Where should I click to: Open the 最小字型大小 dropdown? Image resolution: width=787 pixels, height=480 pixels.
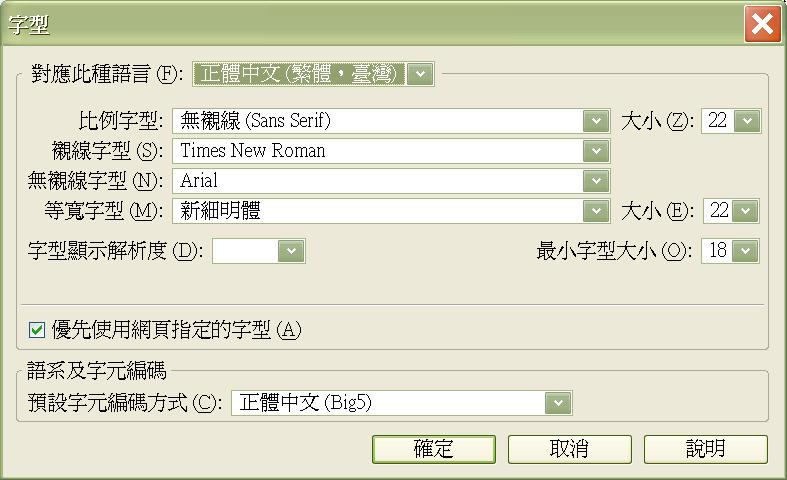click(746, 251)
